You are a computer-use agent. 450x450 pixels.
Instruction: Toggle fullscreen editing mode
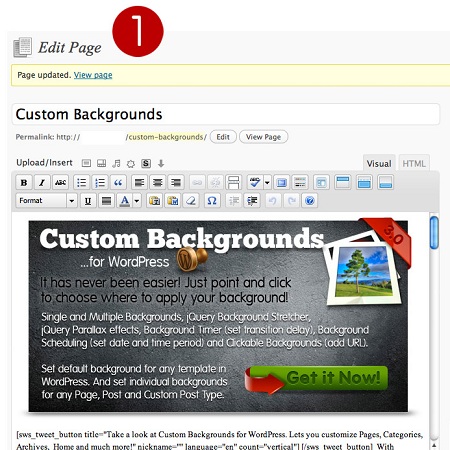(x=282, y=183)
